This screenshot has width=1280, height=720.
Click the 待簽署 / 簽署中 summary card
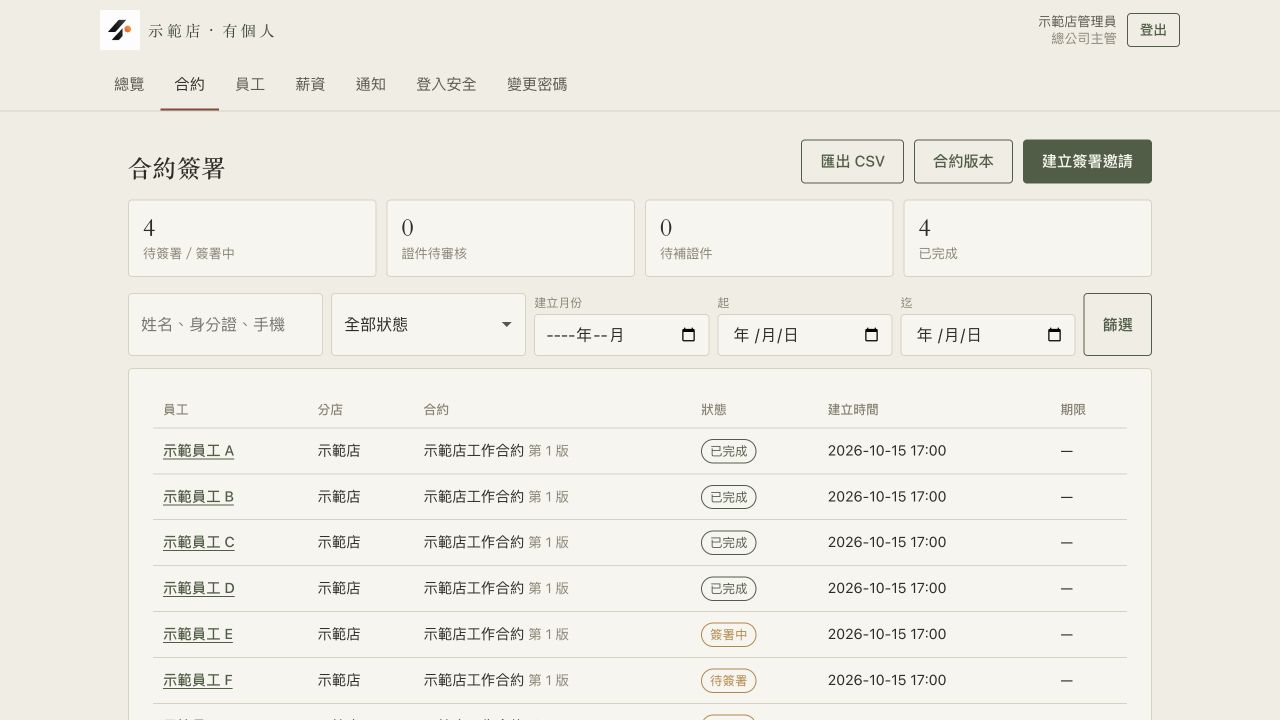click(252, 238)
